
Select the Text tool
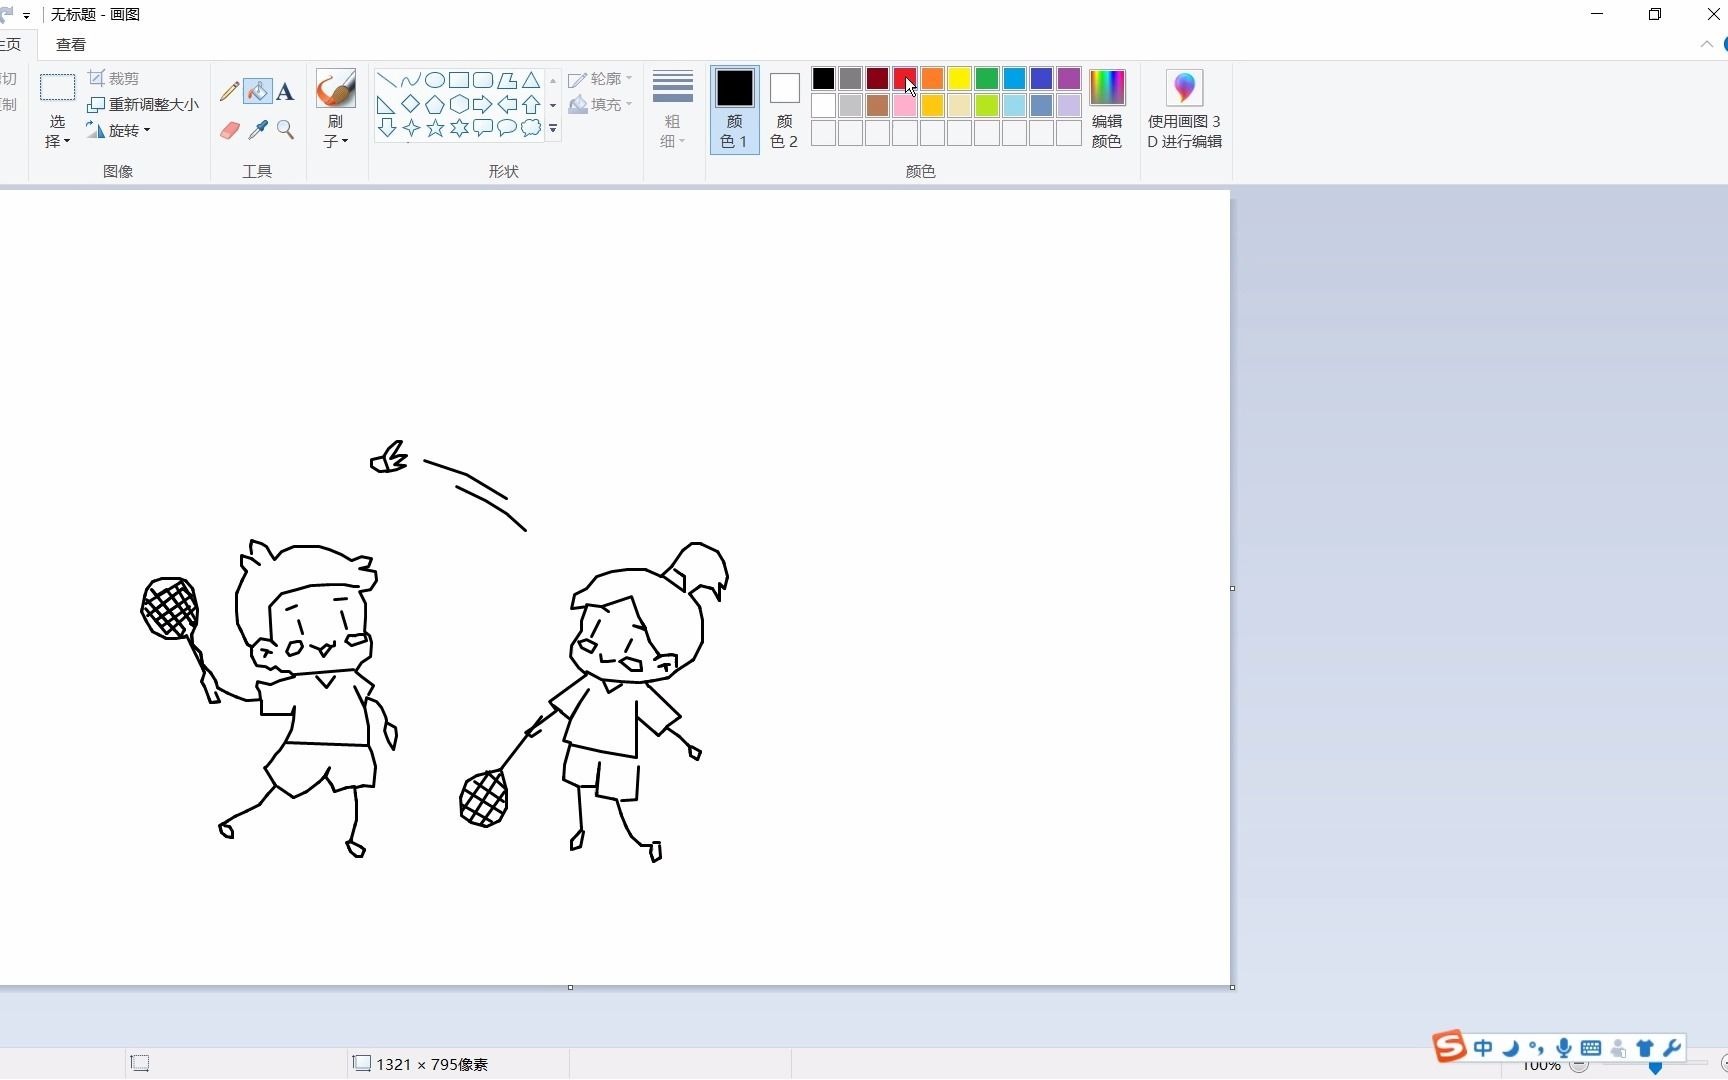pos(286,92)
